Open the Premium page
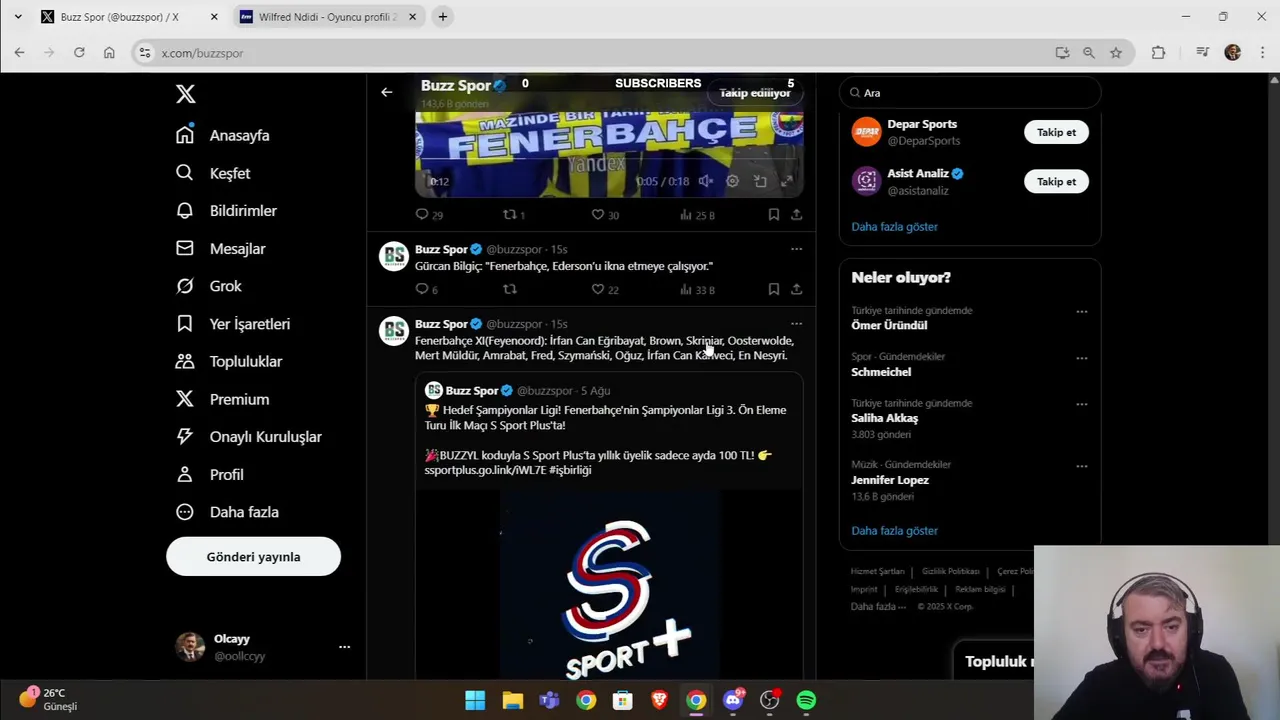The height and width of the screenshot is (720, 1280). click(222, 399)
